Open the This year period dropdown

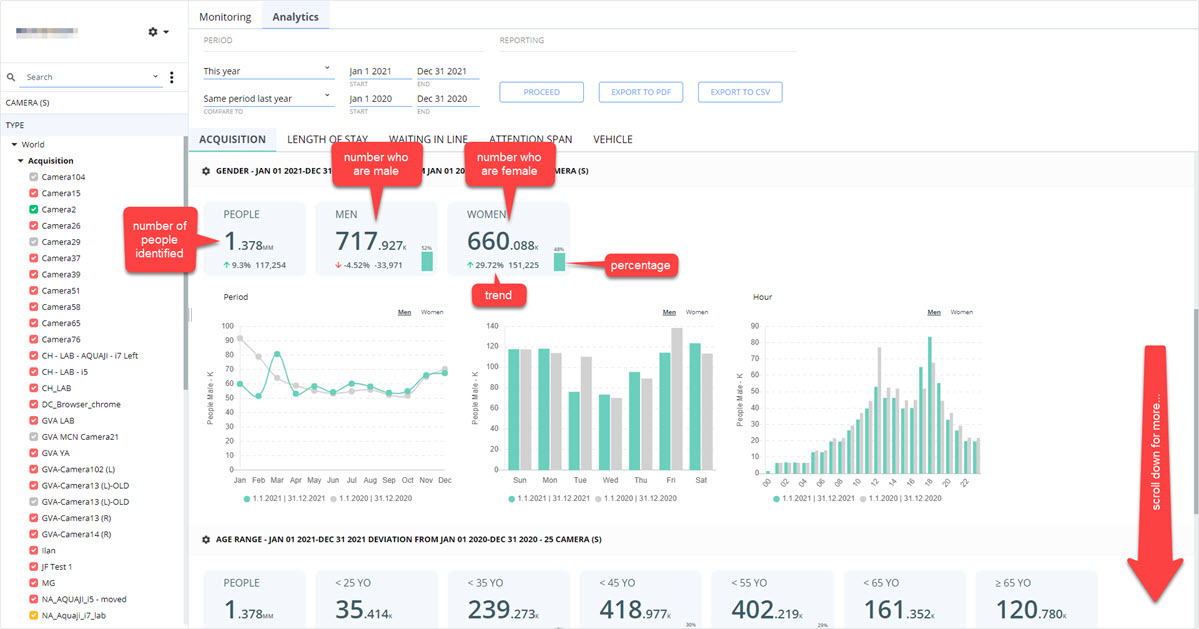pyautogui.click(x=268, y=71)
